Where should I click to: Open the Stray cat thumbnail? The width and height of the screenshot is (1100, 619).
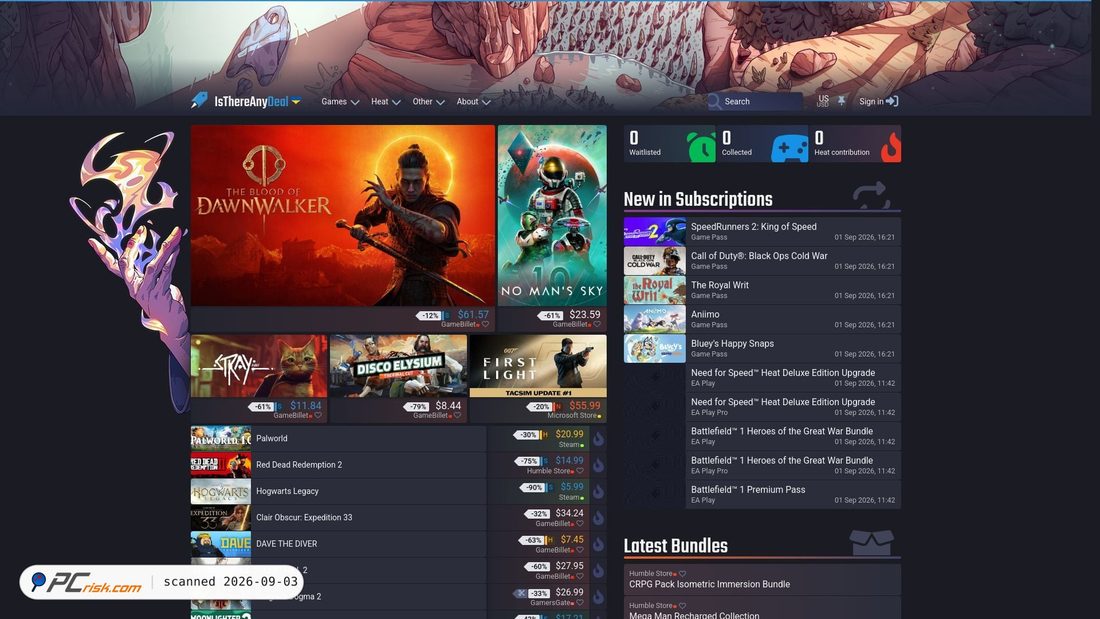tap(259, 366)
